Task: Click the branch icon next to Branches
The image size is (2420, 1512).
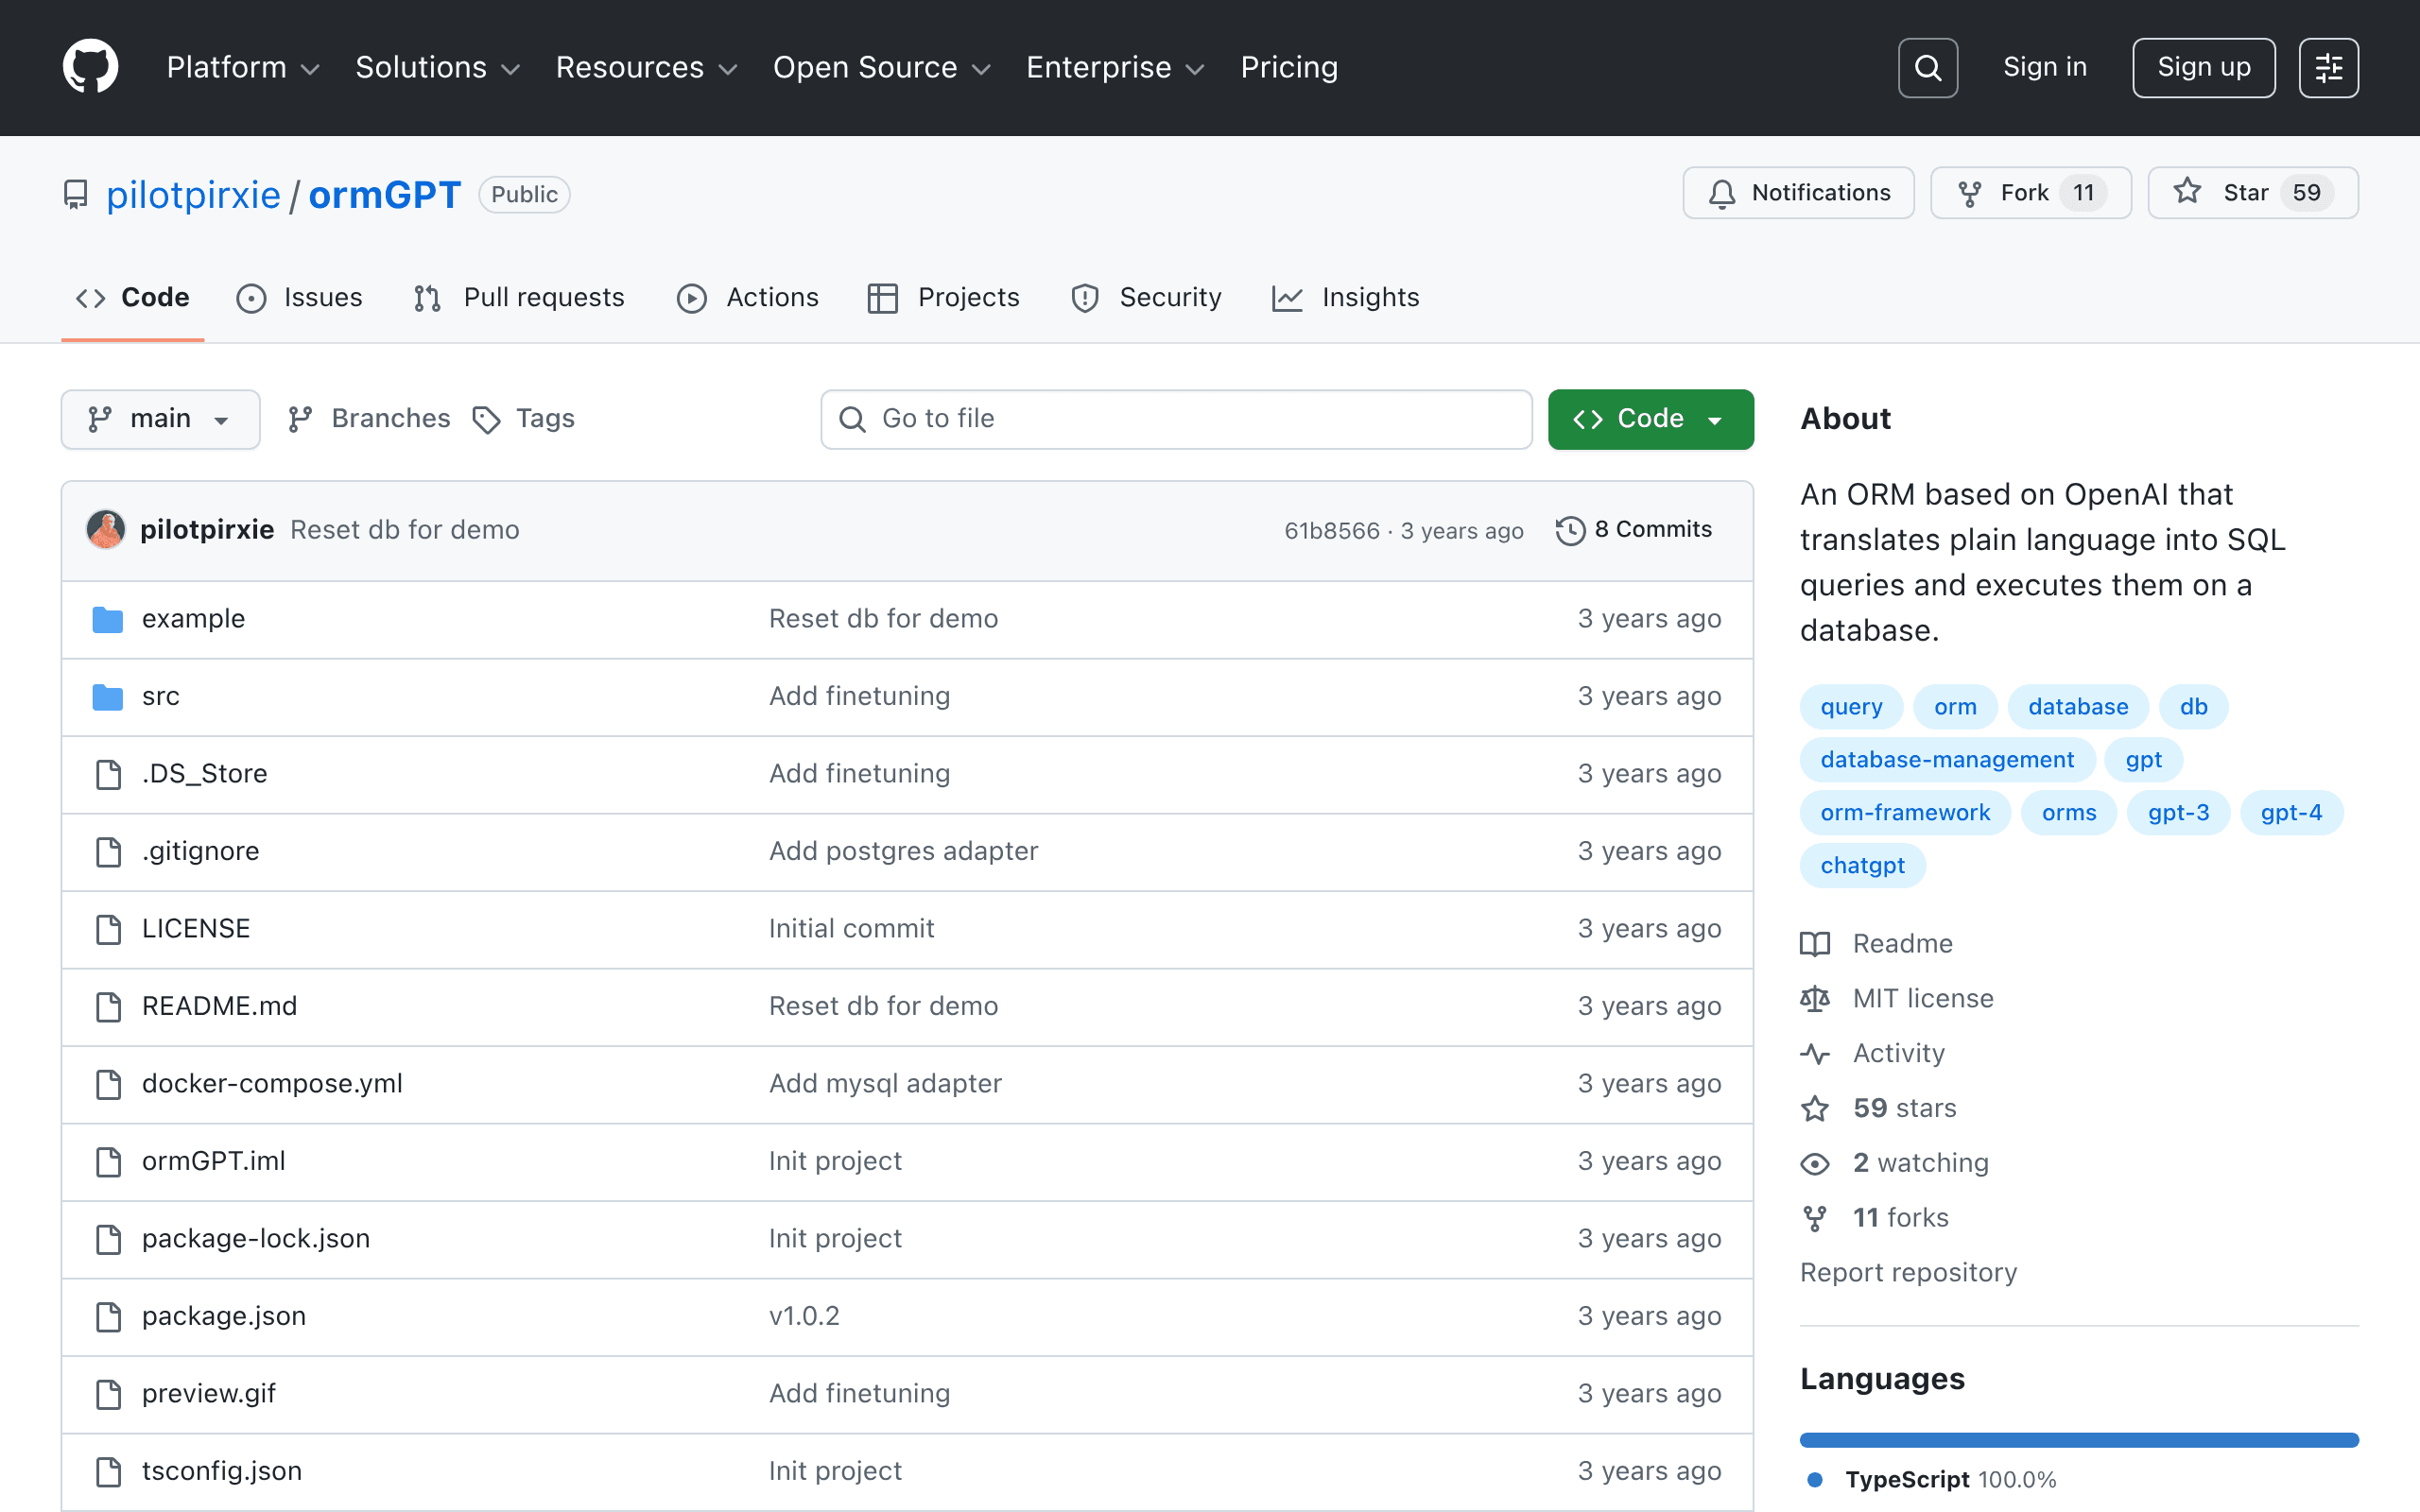Action: click(300, 419)
